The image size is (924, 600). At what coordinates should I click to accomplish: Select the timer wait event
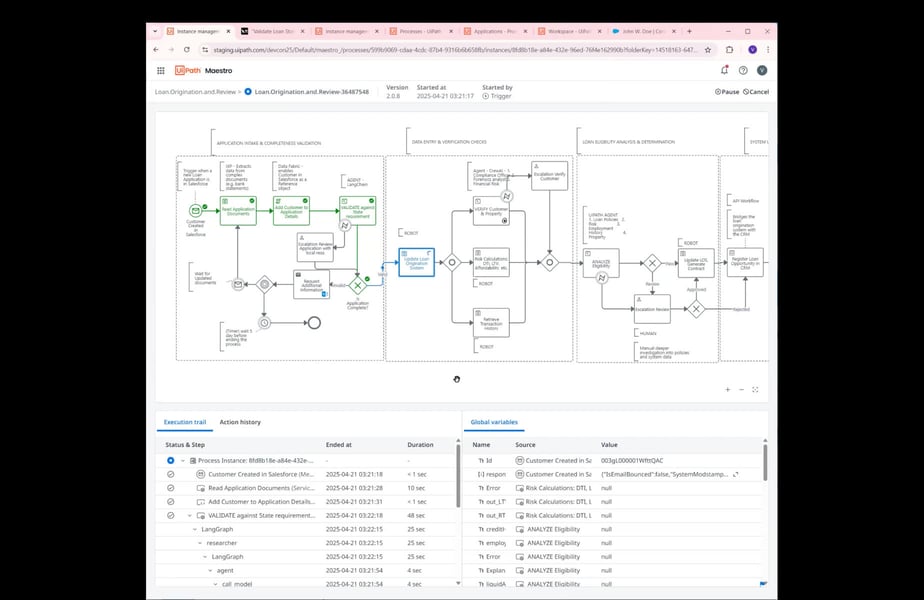click(265, 323)
